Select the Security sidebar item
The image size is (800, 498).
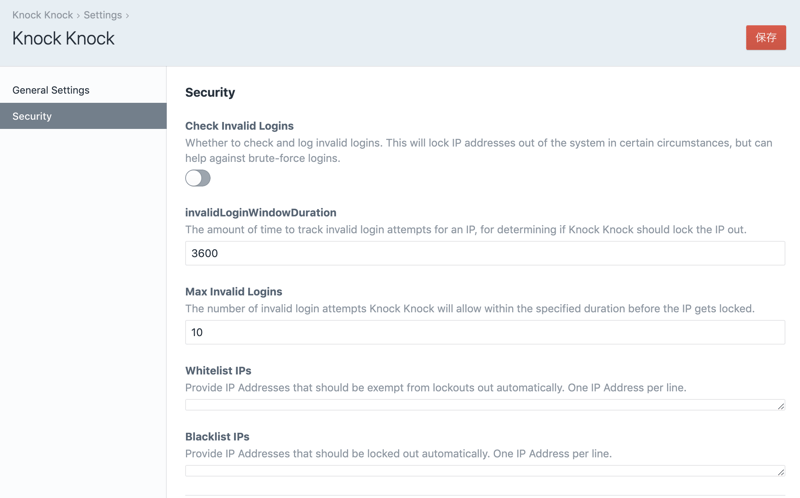tap(32, 116)
